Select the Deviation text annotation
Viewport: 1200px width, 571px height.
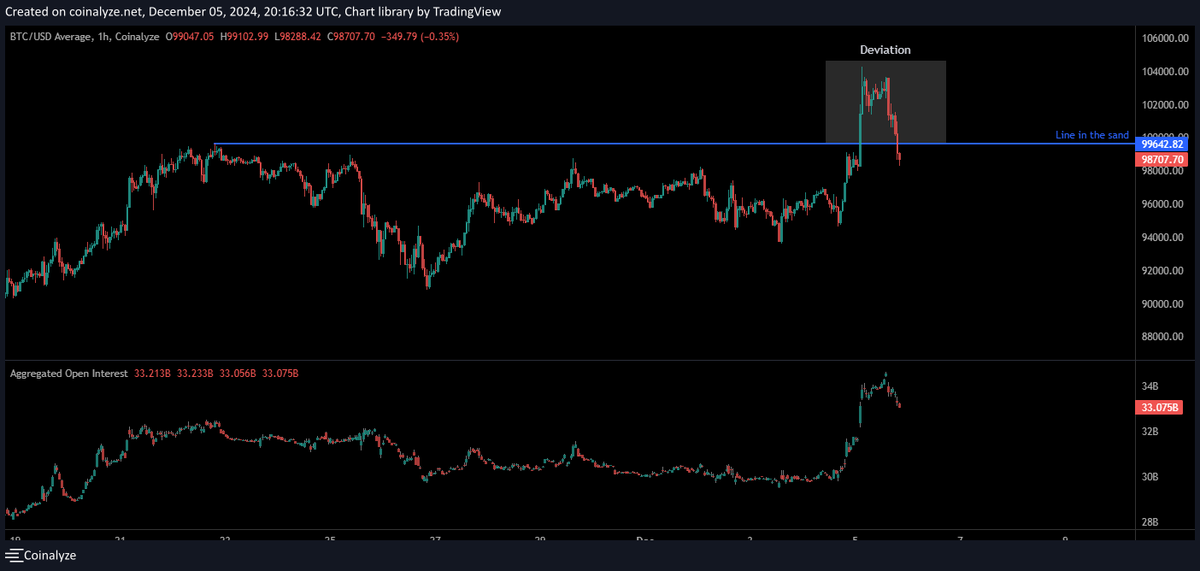coord(885,50)
